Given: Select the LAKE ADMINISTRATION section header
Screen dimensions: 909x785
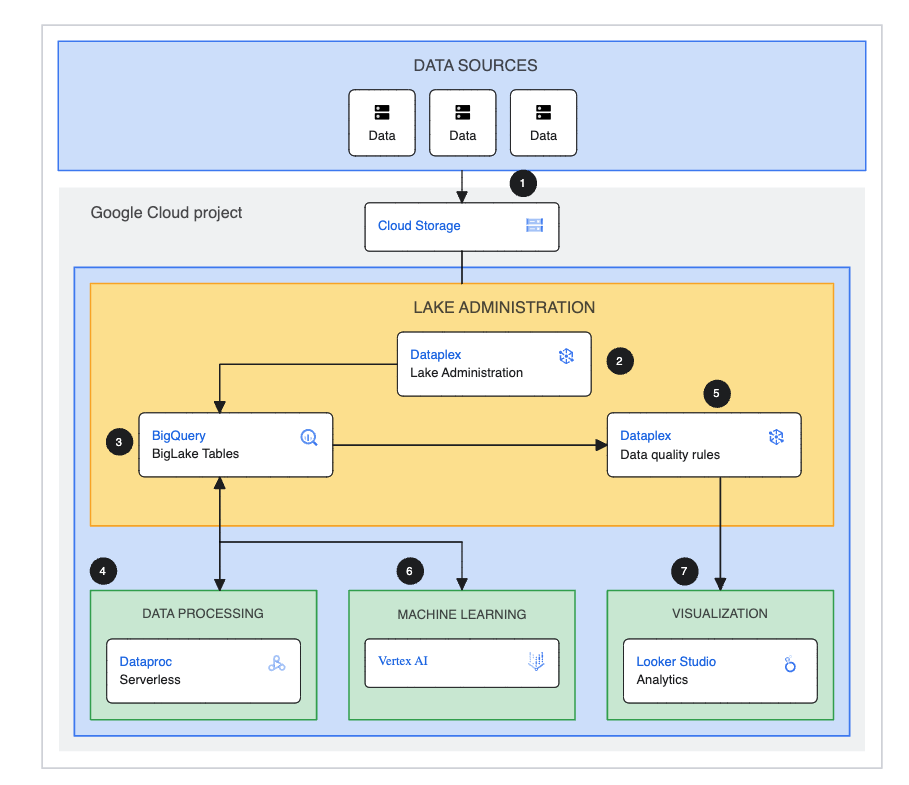Looking at the screenshot, I should coord(504,307).
